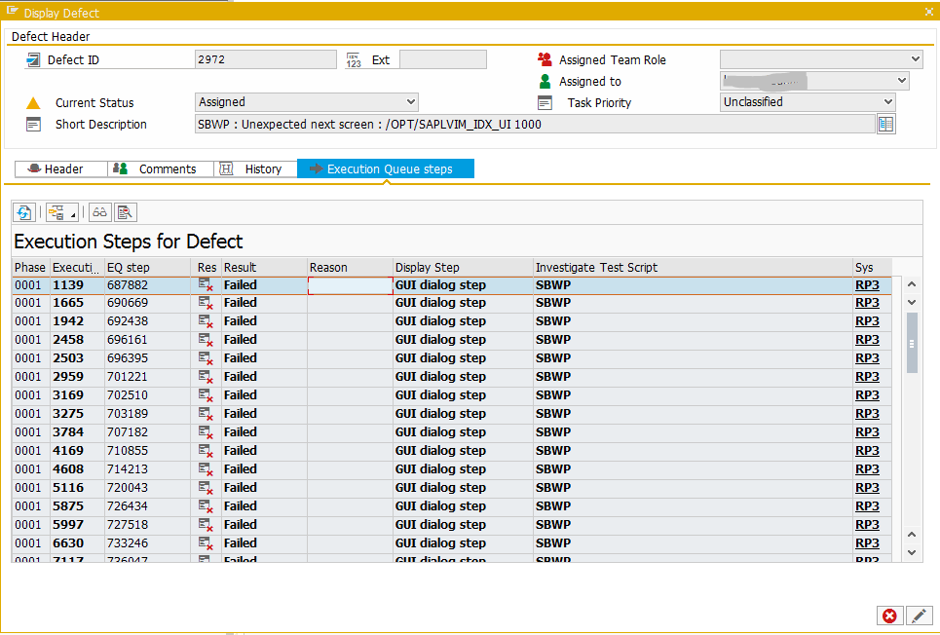Click the RP3 link for execution 3275

(867, 413)
